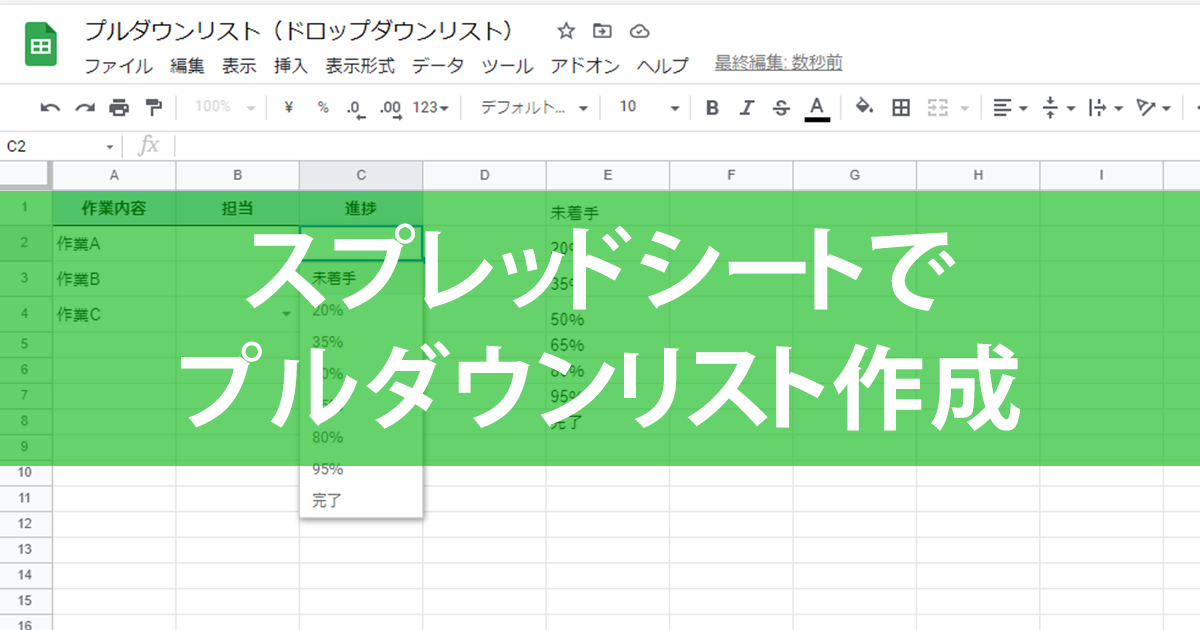
Task: Toggle Bold formatting
Action: click(x=712, y=107)
